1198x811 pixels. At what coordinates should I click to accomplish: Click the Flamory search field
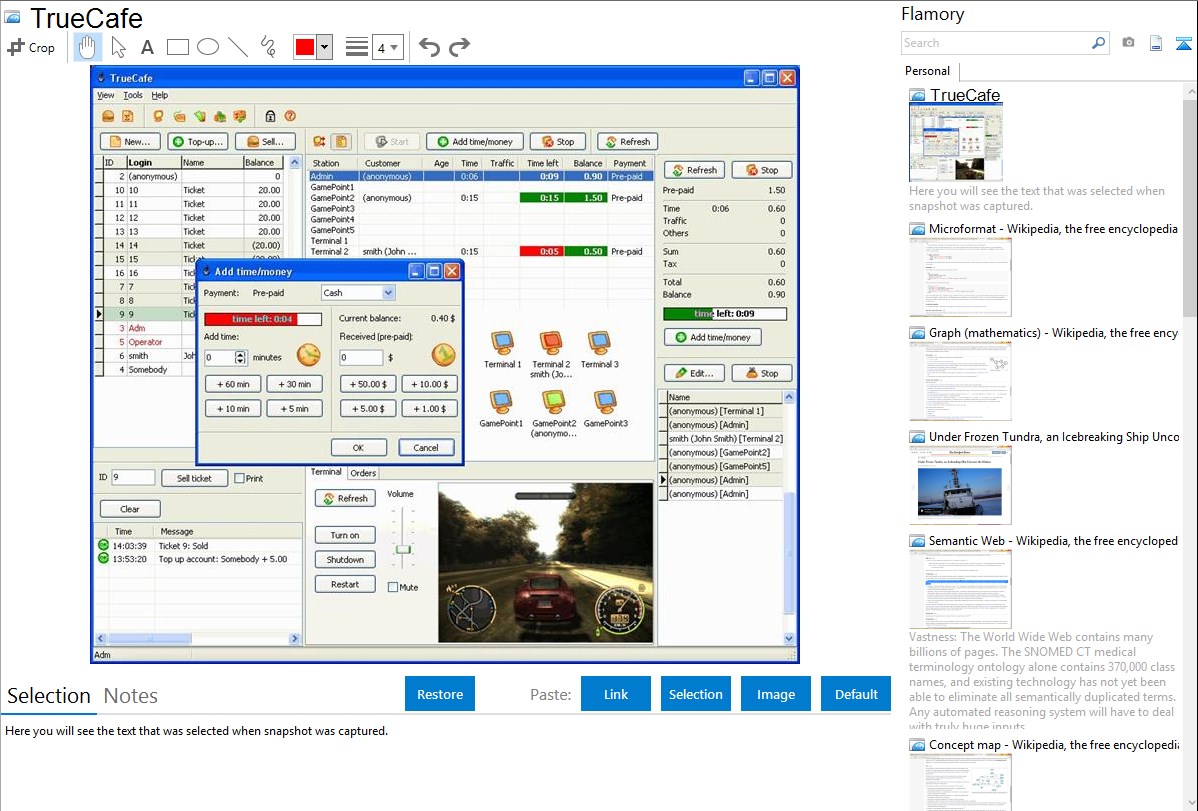(x=995, y=43)
